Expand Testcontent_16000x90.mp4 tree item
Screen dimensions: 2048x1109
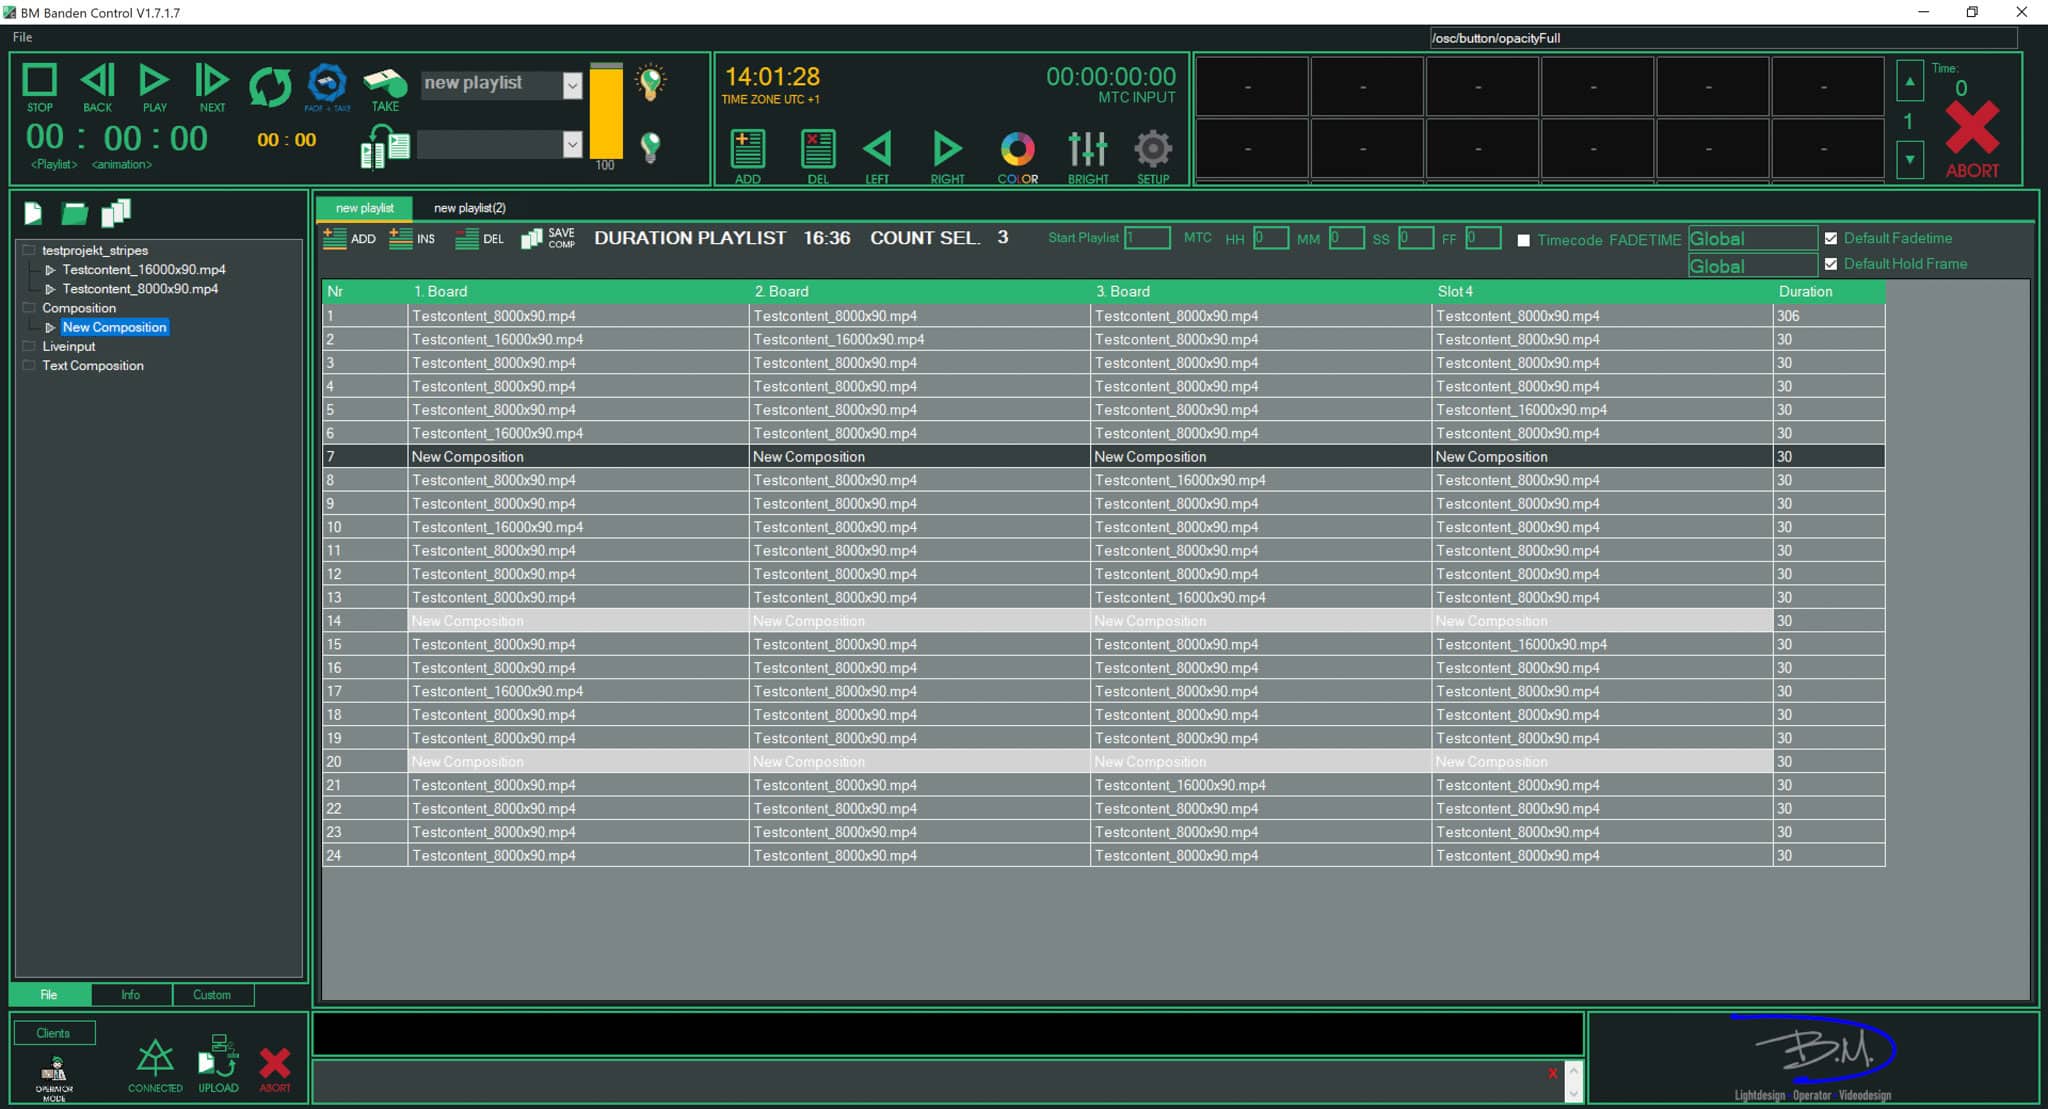pyautogui.click(x=50, y=270)
